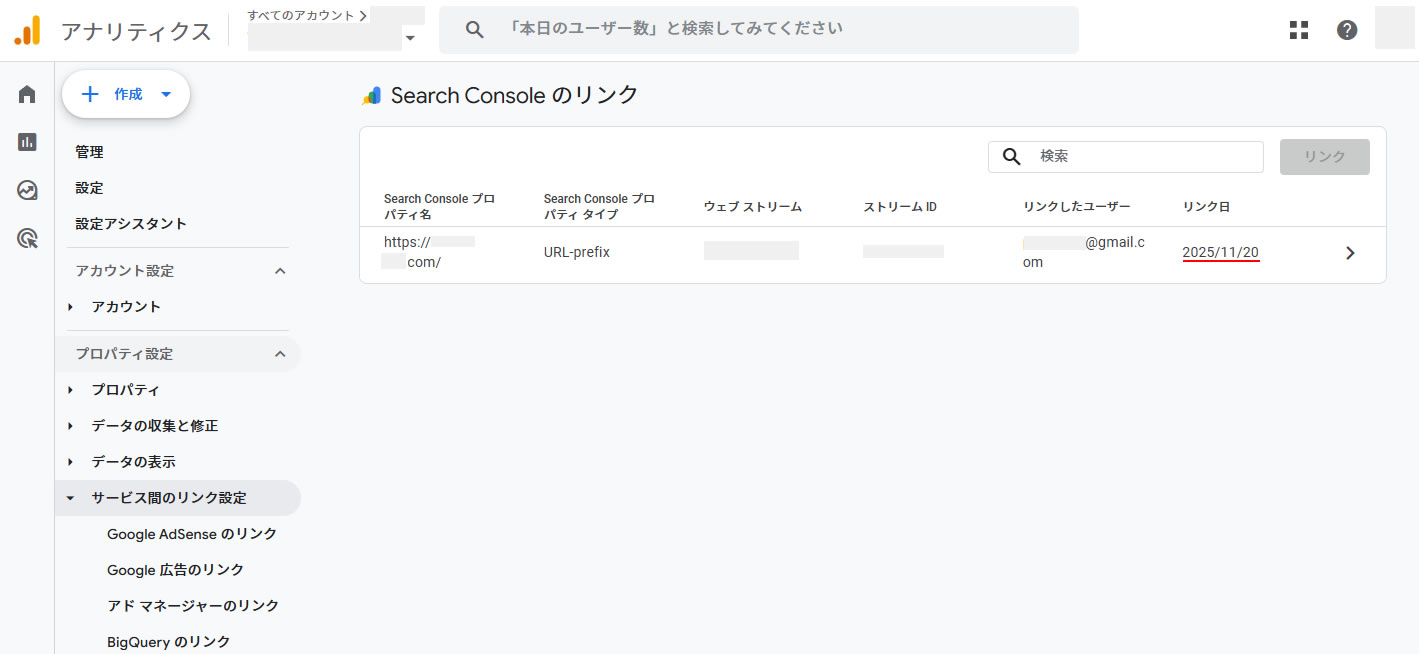The width and height of the screenshot is (1419, 654).
Task: Open the Home page from the sidebar
Action: coord(26,93)
